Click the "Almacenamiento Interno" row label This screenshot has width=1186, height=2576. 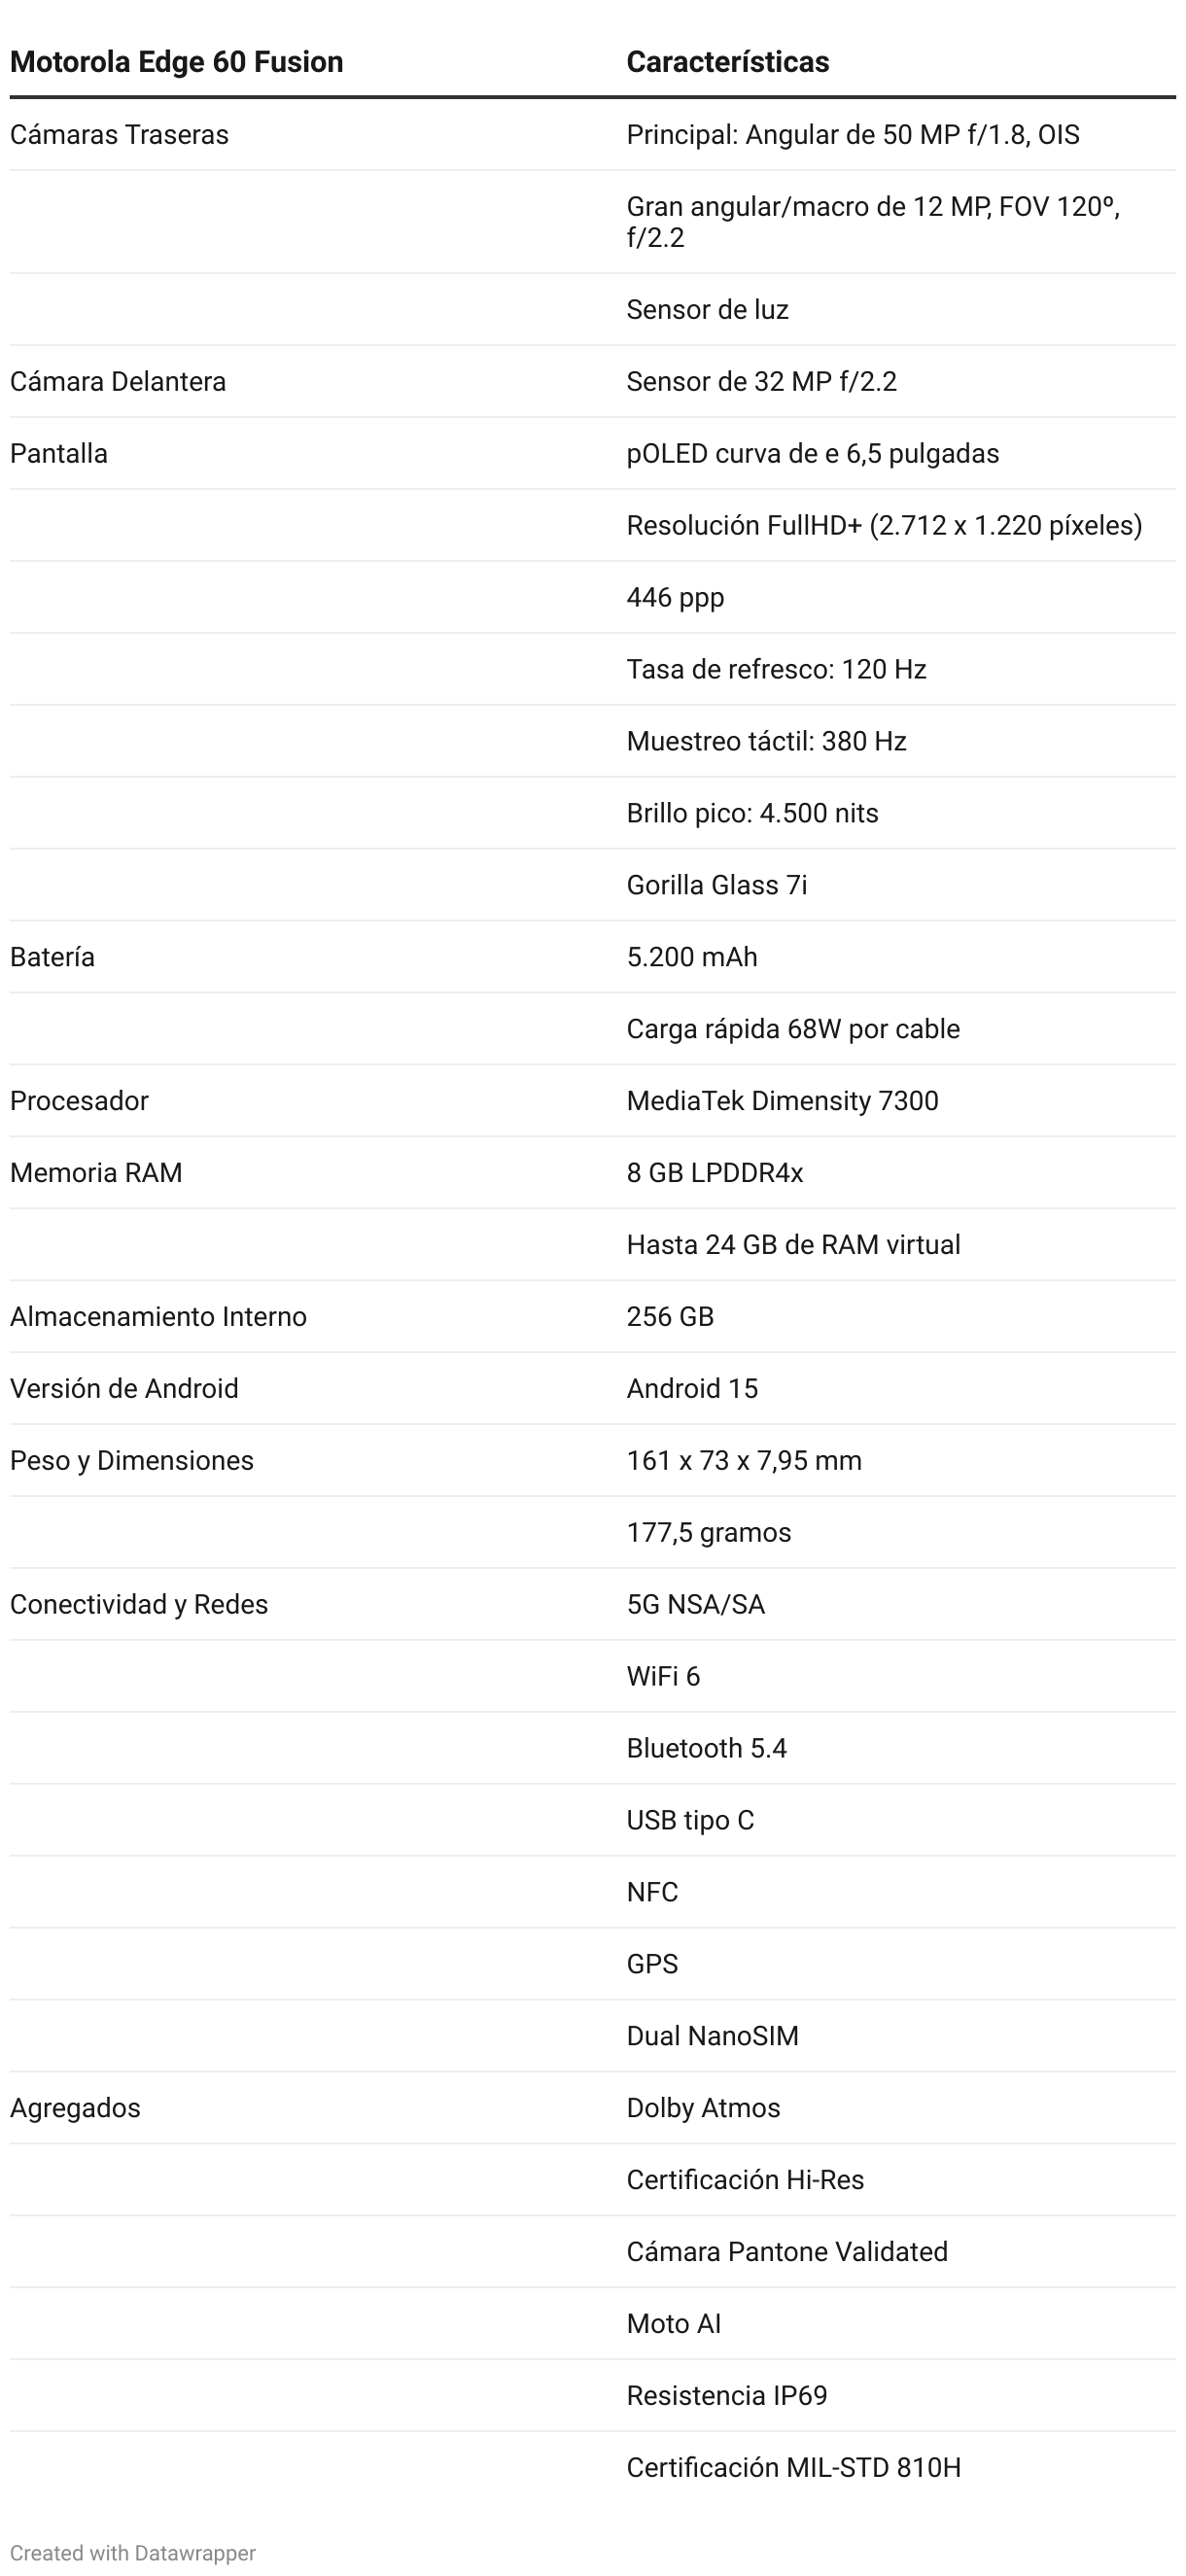pos(158,1317)
